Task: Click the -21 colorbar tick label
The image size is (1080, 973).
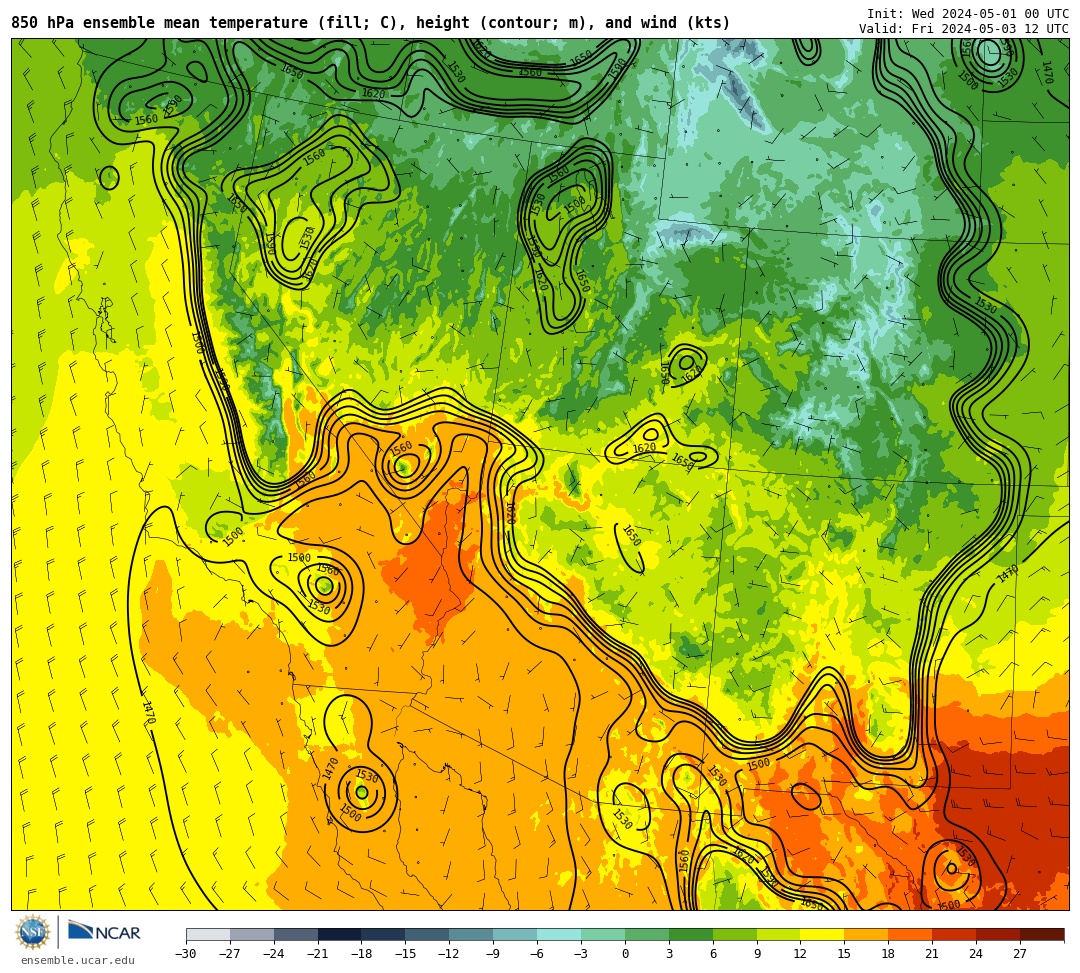Action: (x=318, y=954)
